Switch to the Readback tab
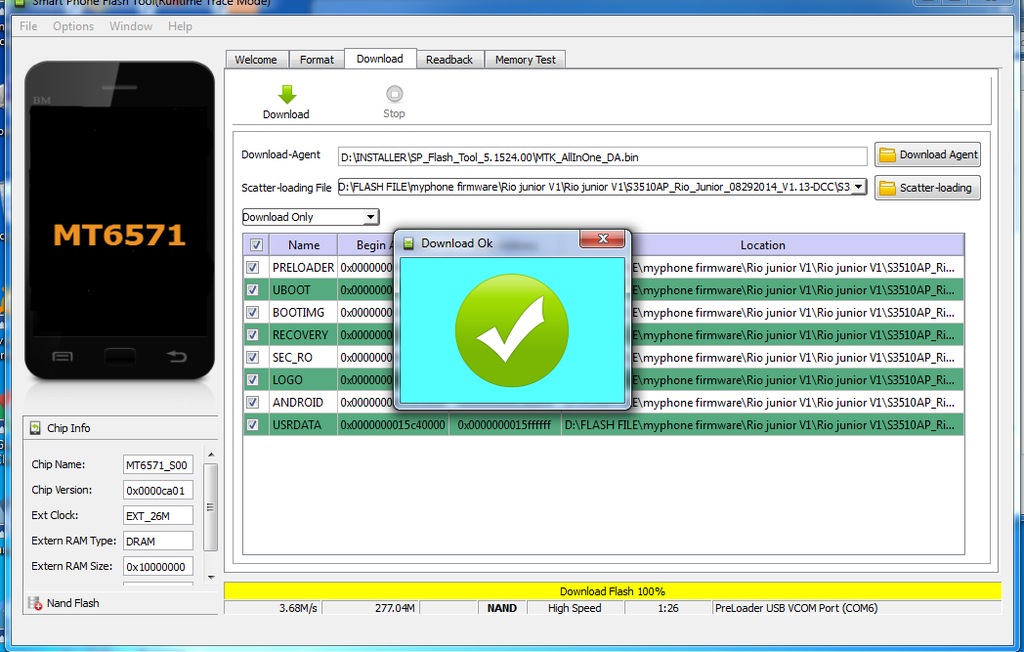Viewport: 1024px width, 652px height. (x=449, y=59)
